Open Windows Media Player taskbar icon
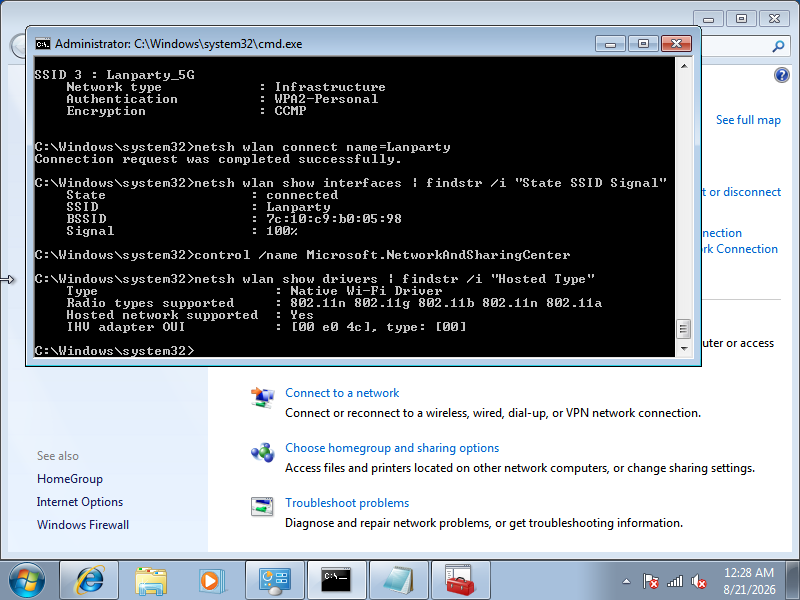Viewport: 800px width, 600px height. pyautogui.click(x=211, y=581)
